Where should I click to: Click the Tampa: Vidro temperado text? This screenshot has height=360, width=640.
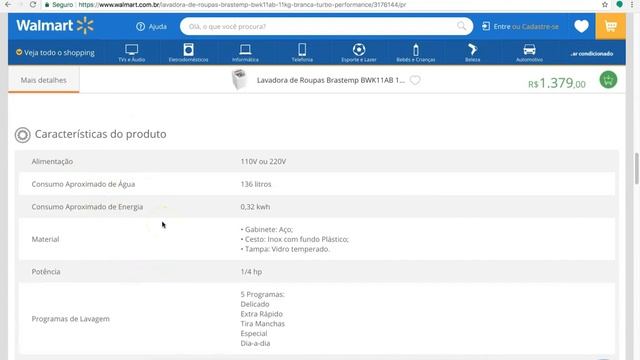point(285,249)
